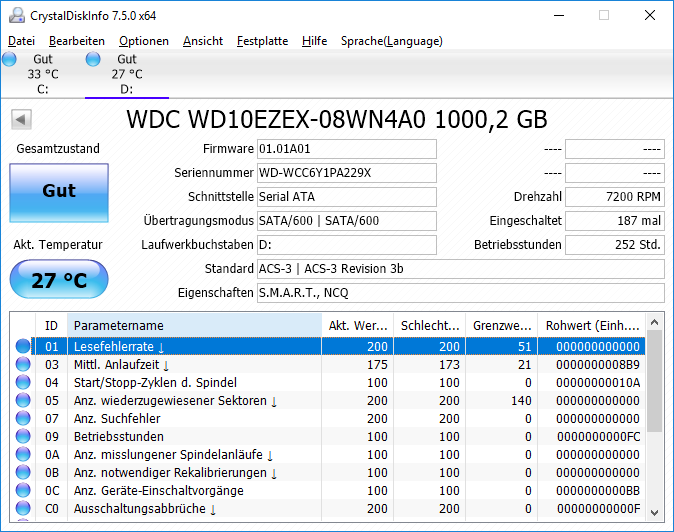Click the Grenzwe... column header
674x532 pixels.
(502, 326)
